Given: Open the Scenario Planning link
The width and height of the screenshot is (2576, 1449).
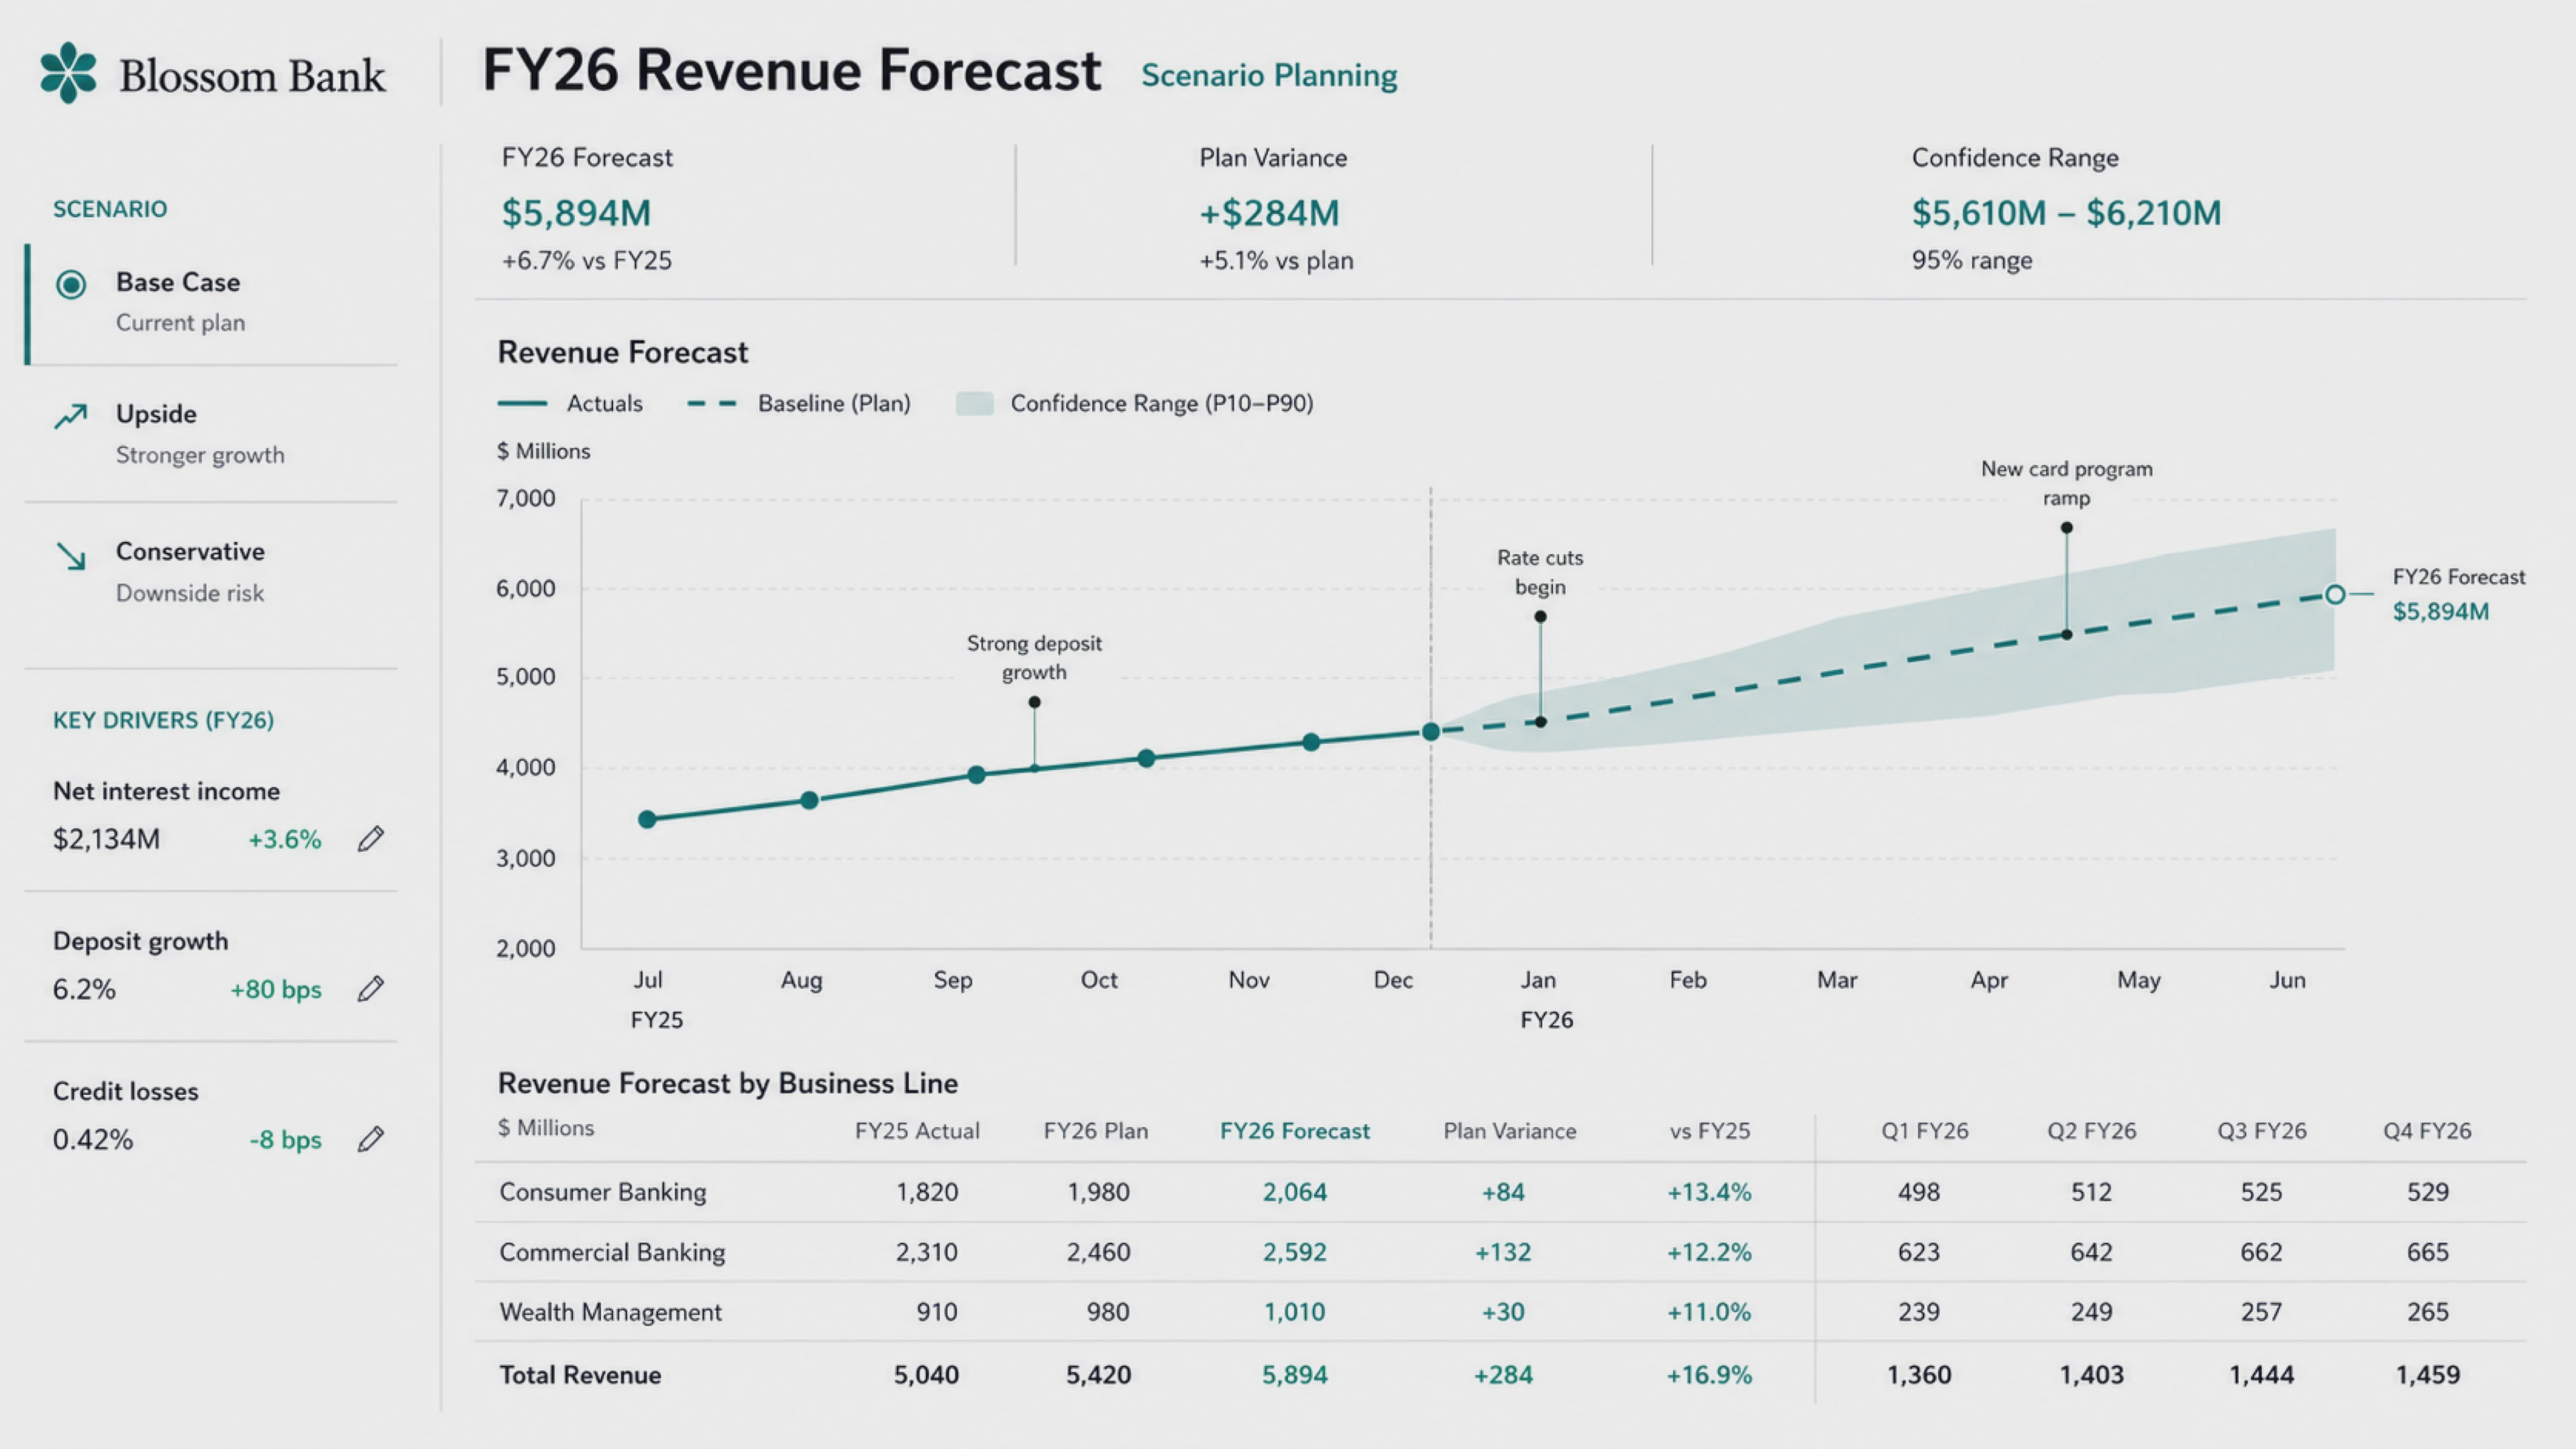Looking at the screenshot, I should coord(1269,75).
